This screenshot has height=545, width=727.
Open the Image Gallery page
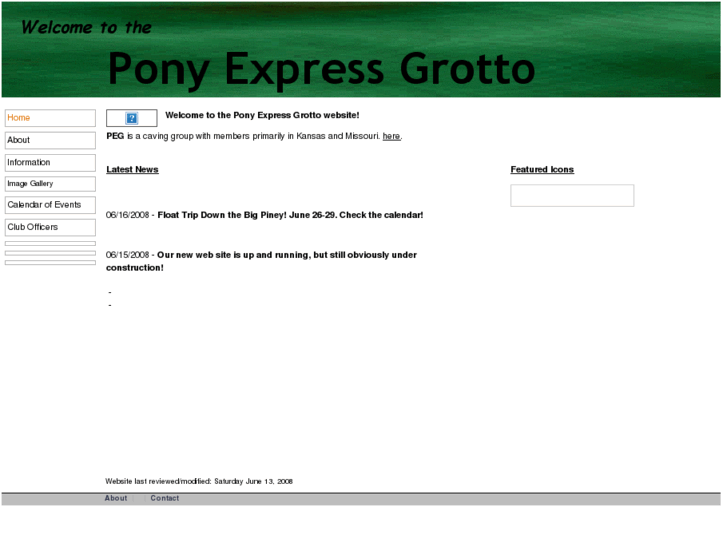(x=50, y=184)
